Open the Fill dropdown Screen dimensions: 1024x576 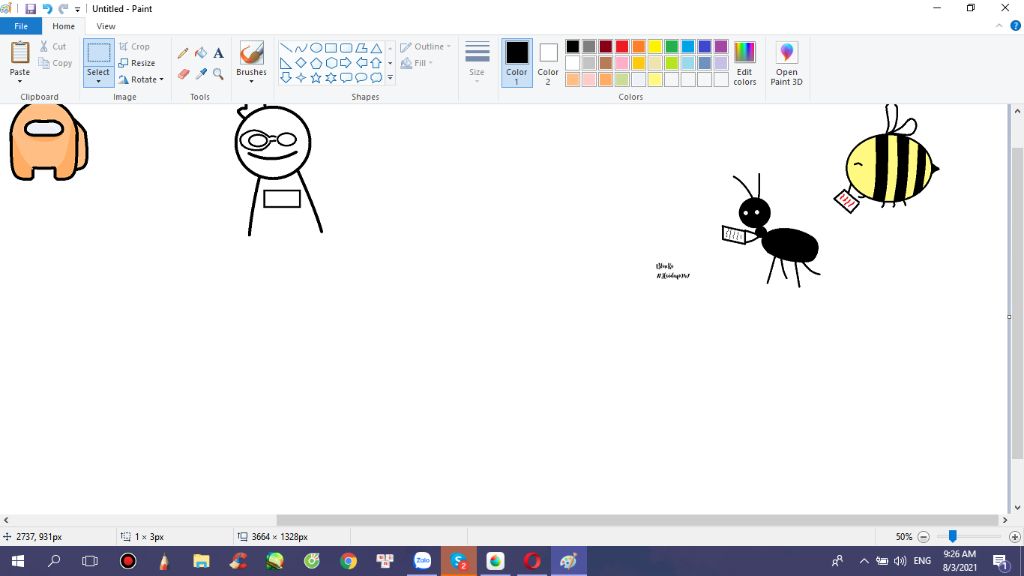pyautogui.click(x=417, y=63)
